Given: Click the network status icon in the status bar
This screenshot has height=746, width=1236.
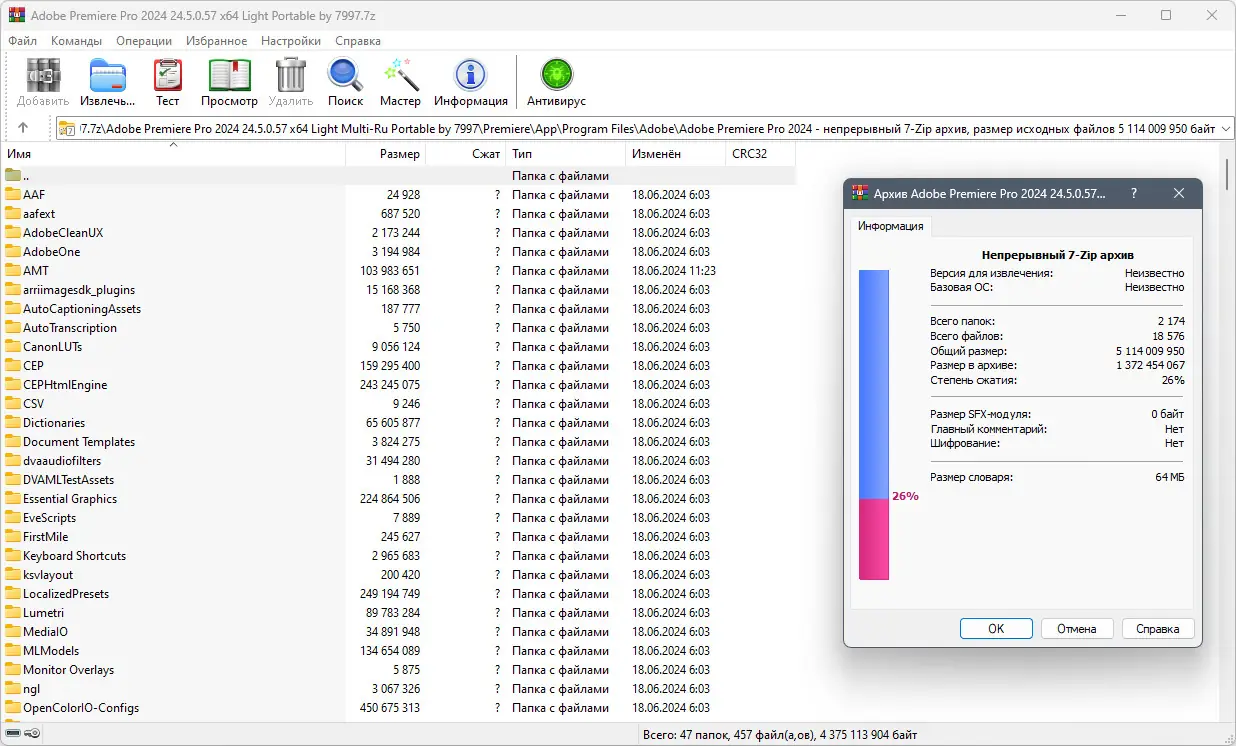Looking at the screenshot, I should tap(30, 733).
